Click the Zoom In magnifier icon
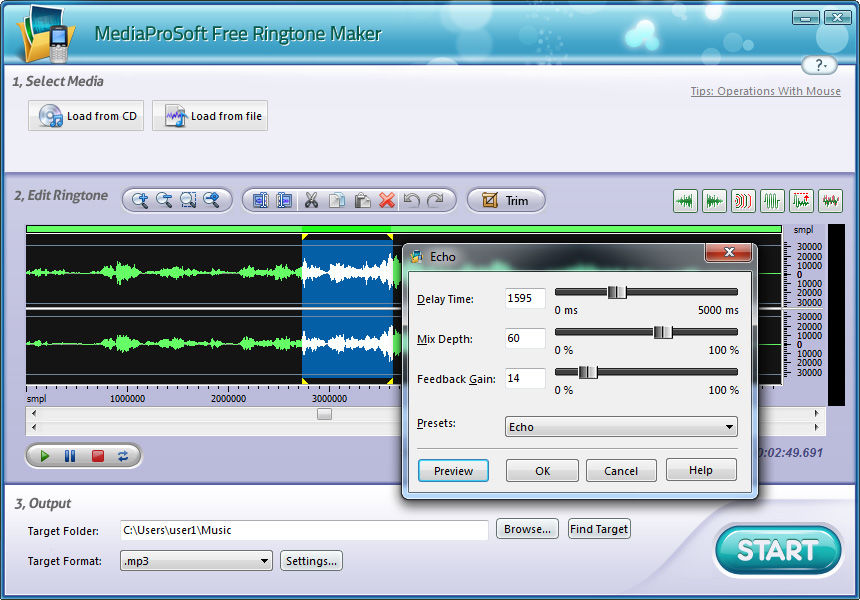The height and width of the screenshot is (600, 860). tap(140, 200)
